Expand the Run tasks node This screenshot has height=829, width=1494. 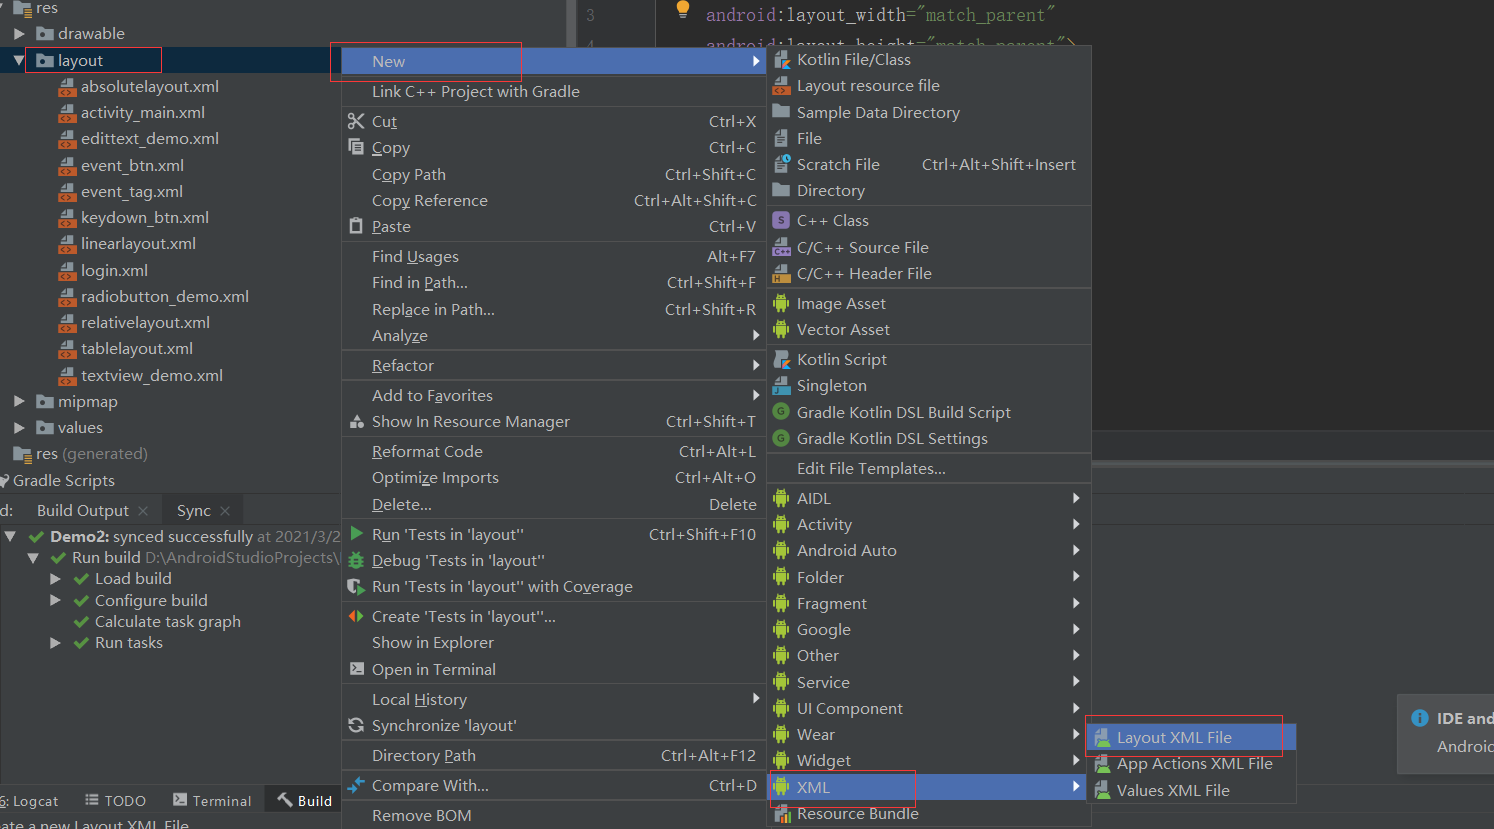coord(56,643)
